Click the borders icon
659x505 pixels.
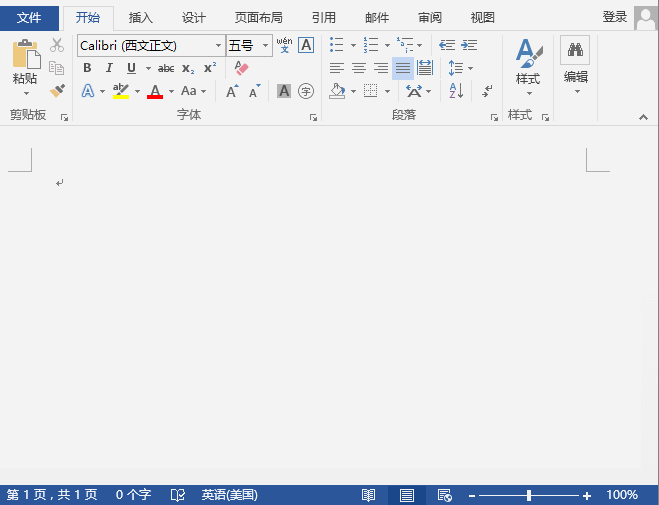370,91
